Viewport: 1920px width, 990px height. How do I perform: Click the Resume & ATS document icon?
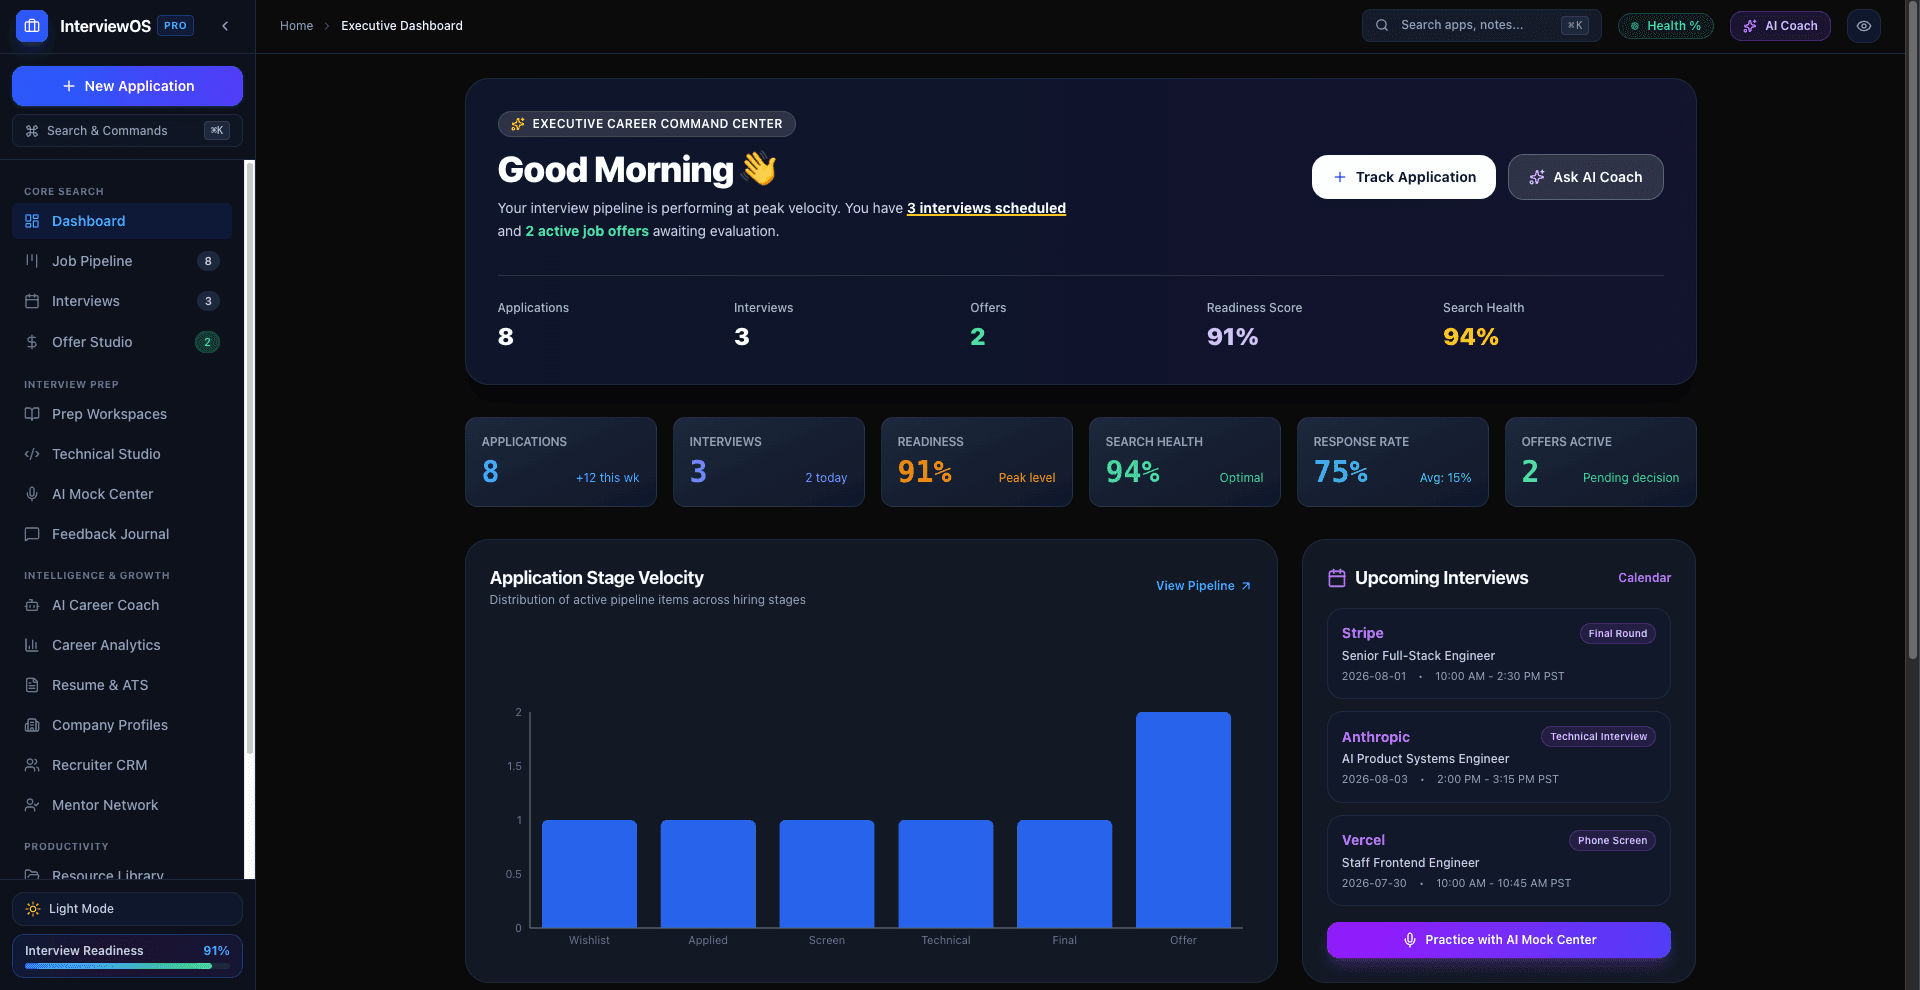[32, 685]
